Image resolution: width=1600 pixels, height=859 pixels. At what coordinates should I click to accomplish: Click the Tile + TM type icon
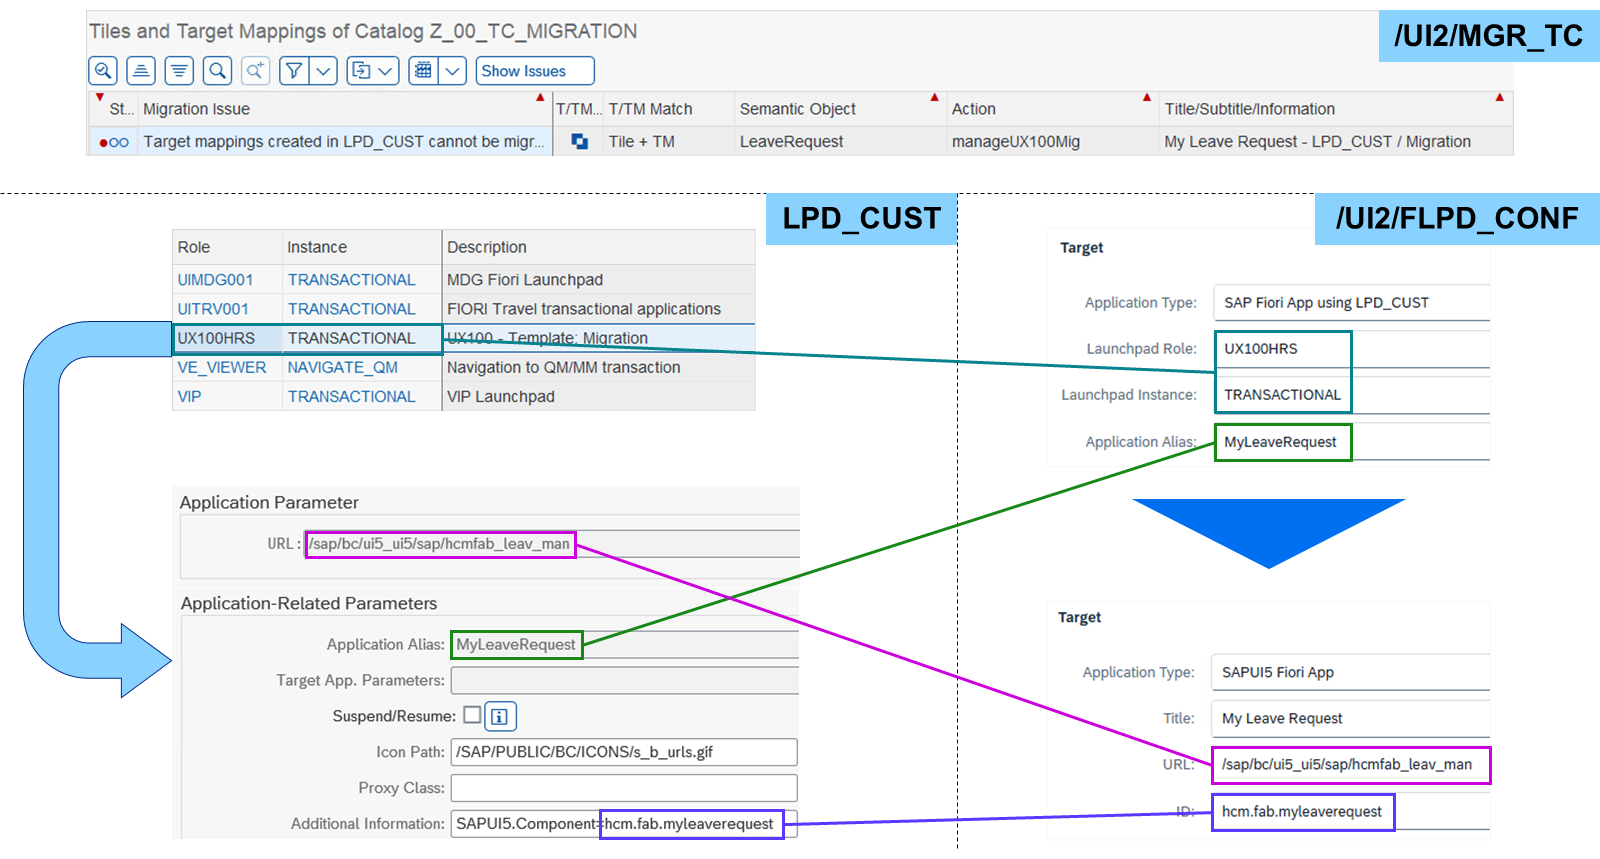coord(579,142)
